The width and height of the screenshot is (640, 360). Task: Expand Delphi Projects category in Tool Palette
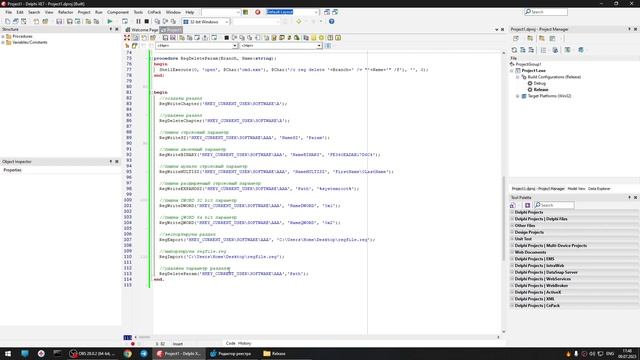[512, 212]
